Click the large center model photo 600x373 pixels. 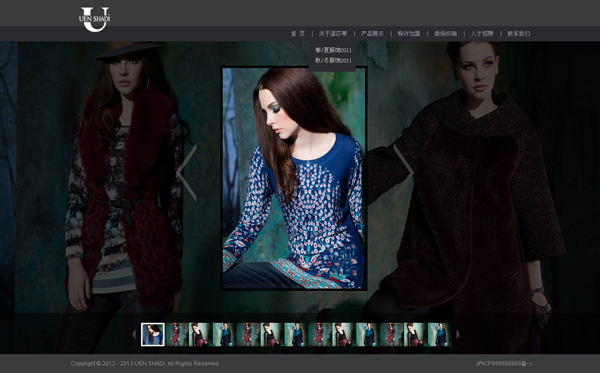click(294, 178)
